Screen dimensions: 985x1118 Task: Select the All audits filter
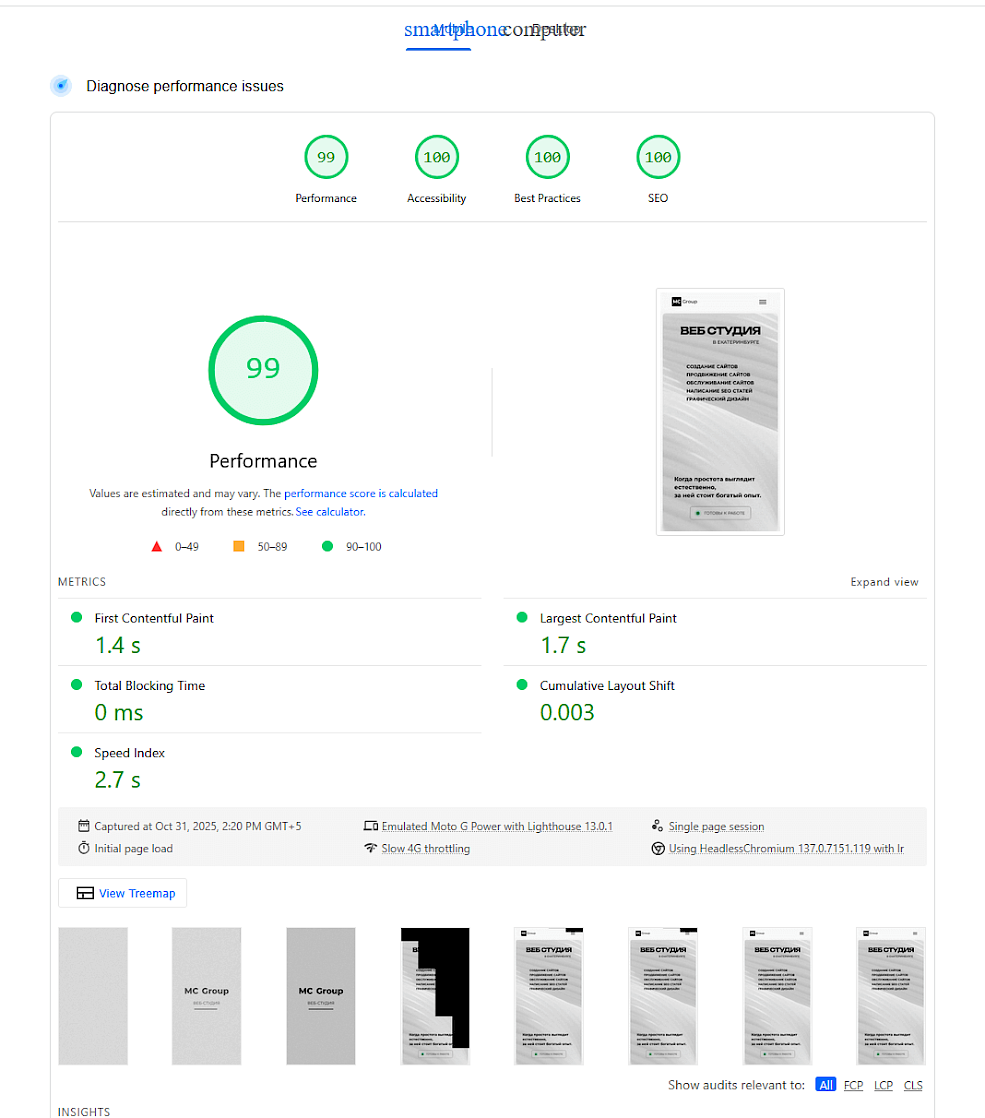825,1085
